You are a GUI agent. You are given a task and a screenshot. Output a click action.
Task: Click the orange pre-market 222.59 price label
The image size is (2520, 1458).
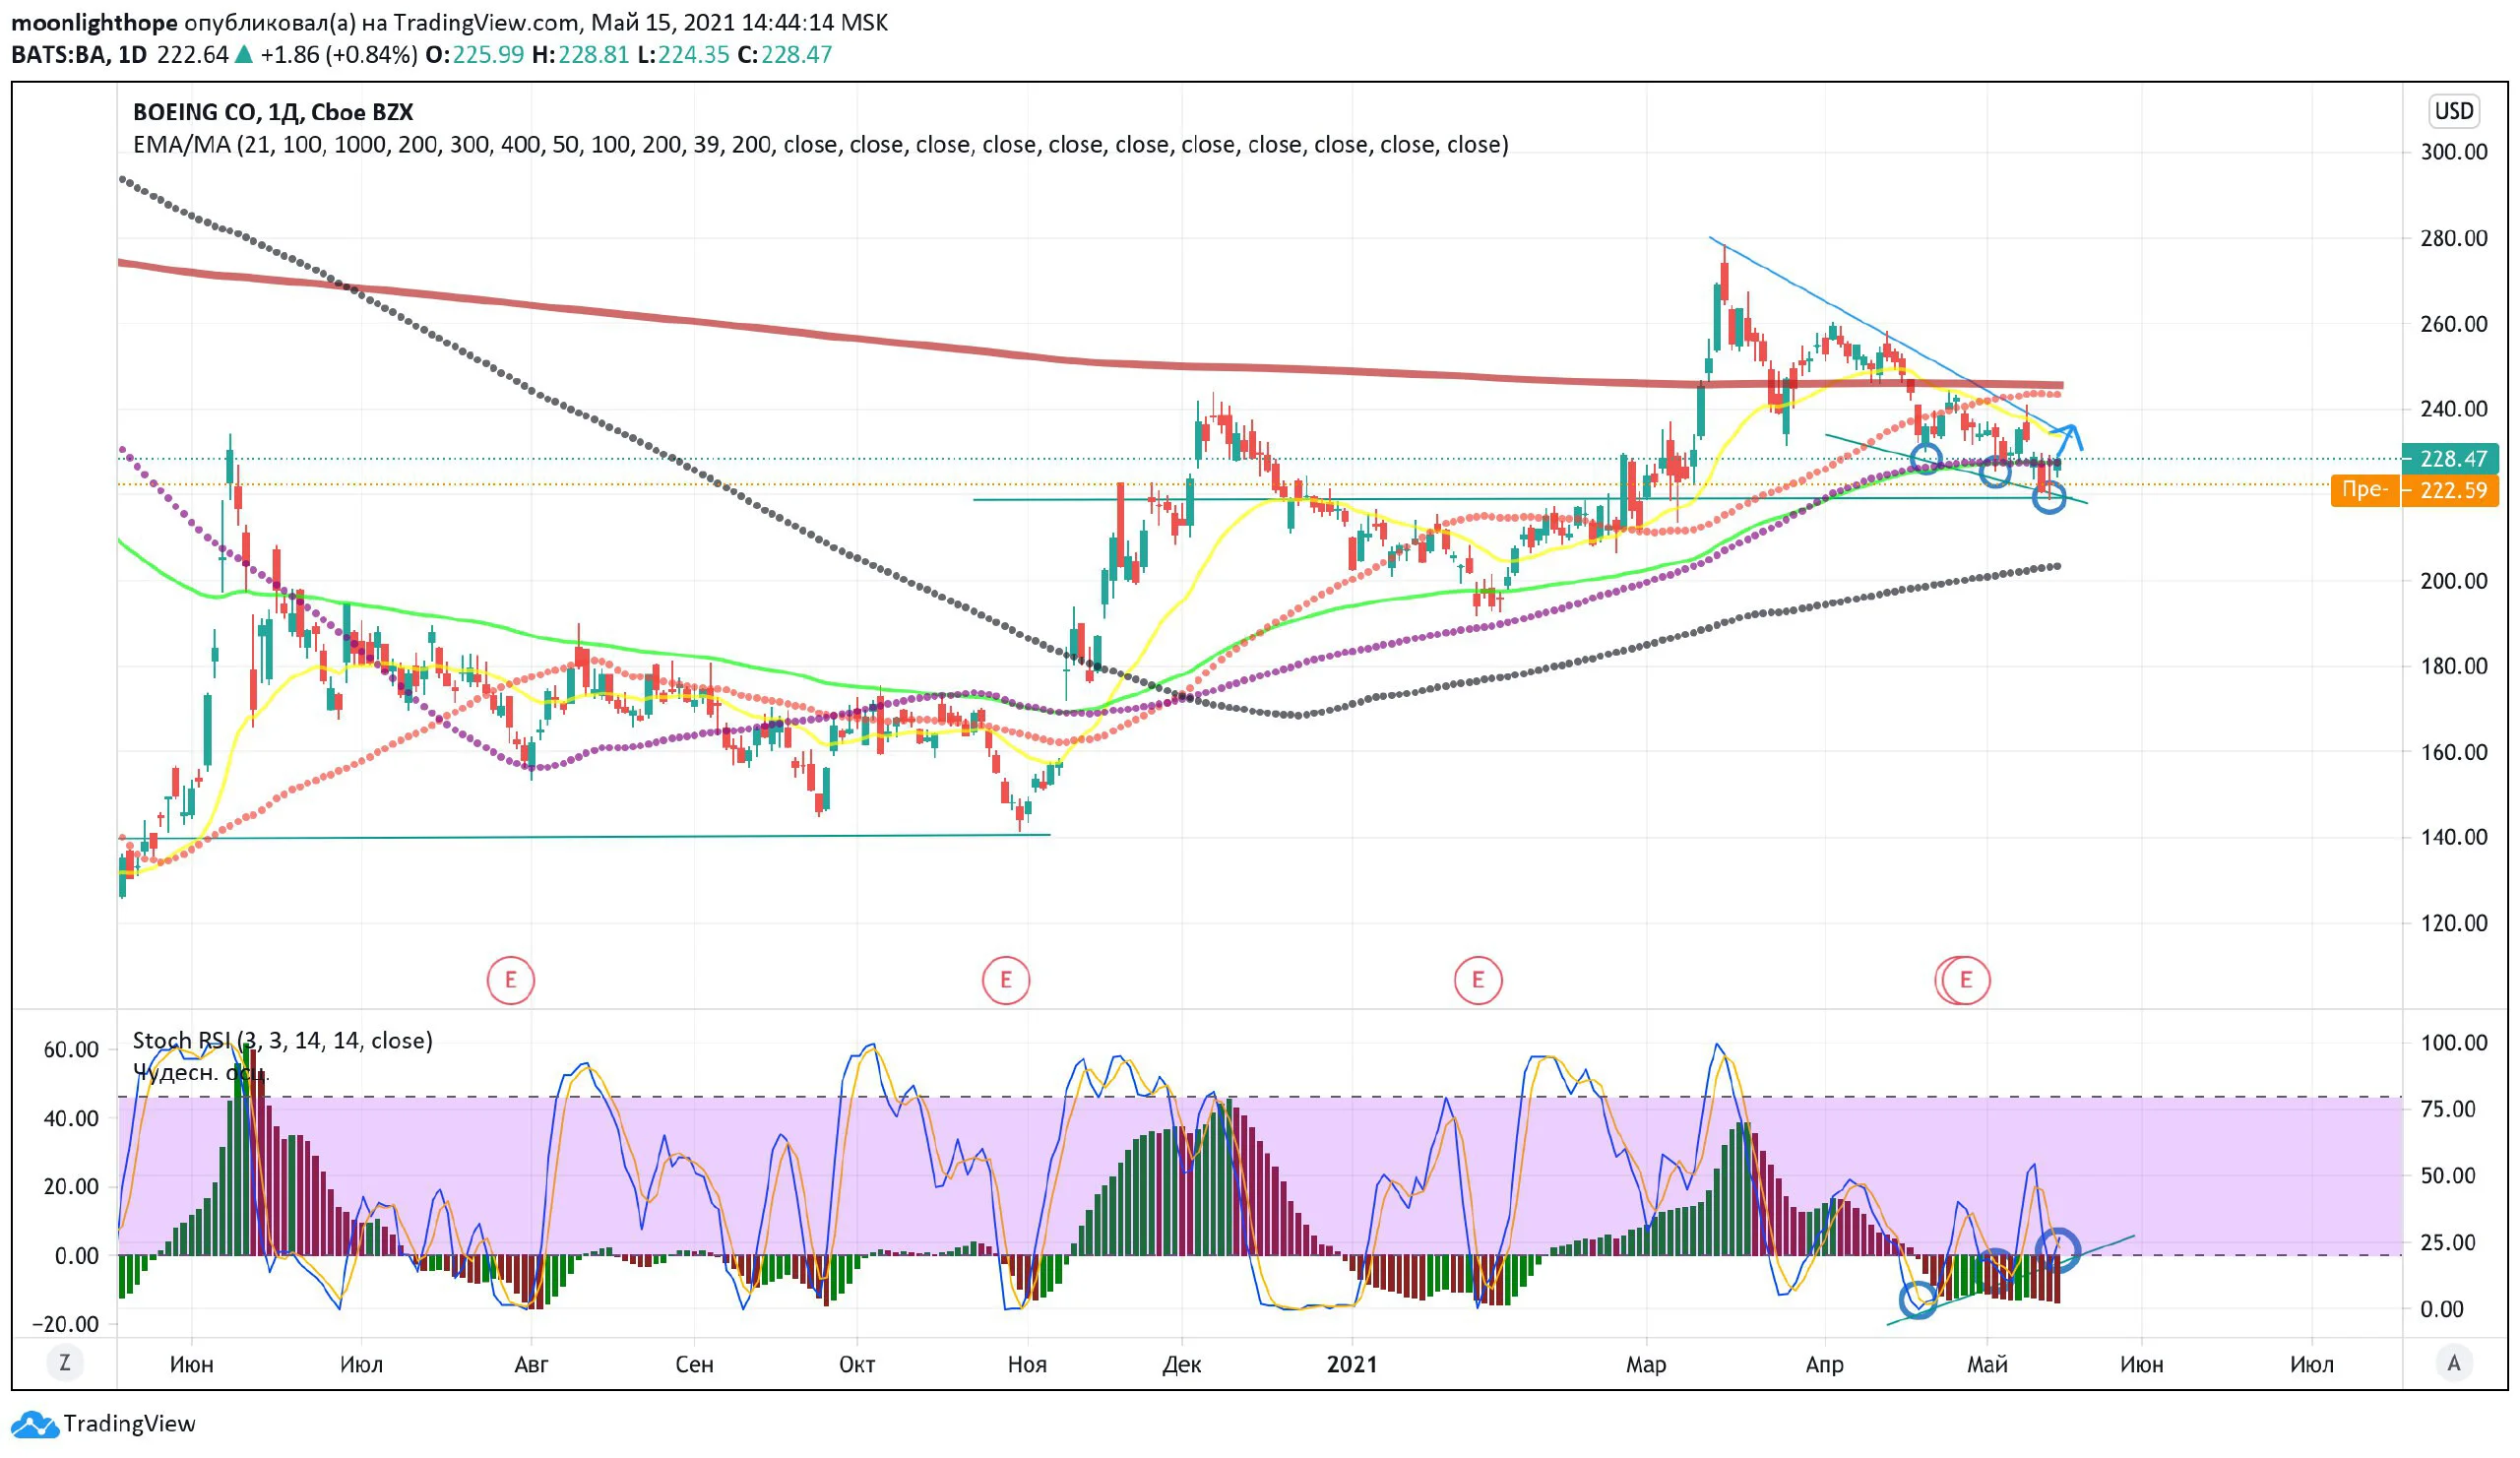pos(2414,489)
